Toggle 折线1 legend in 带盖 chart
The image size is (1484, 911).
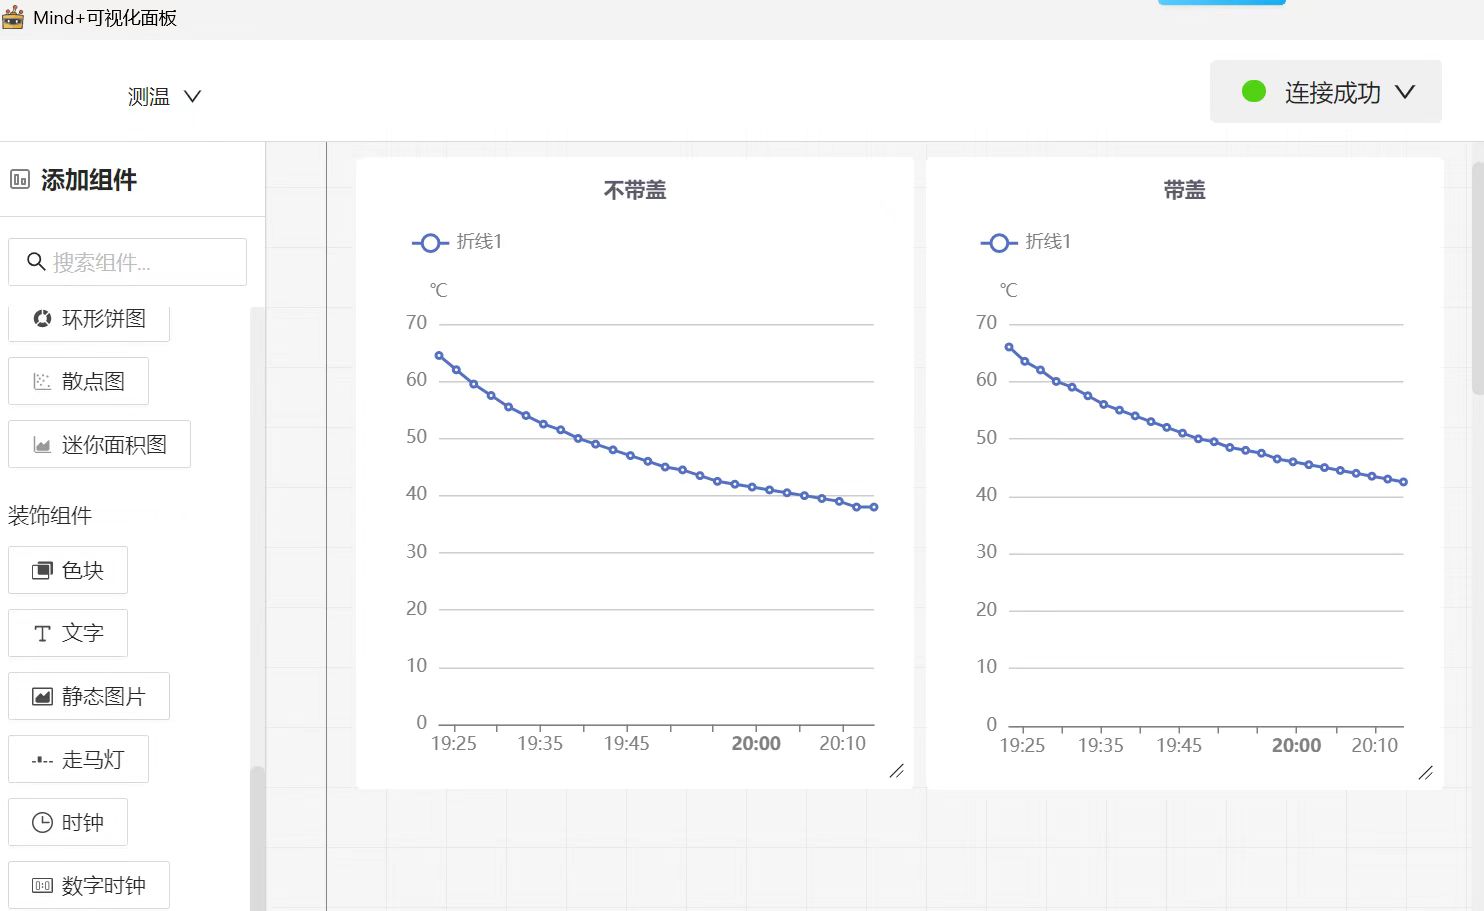1026,242
